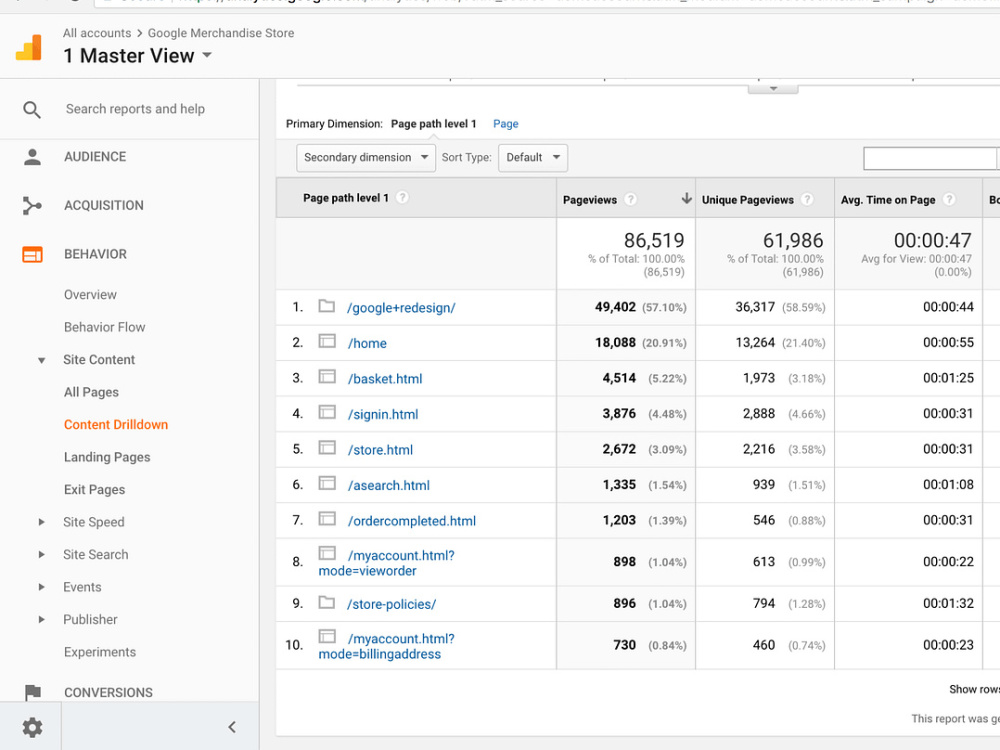Viewport: 1000px width, 750px height.
Task: Click page icon for myaccount vieworder row
Action: pyautogui.click(x=327, y=553)
